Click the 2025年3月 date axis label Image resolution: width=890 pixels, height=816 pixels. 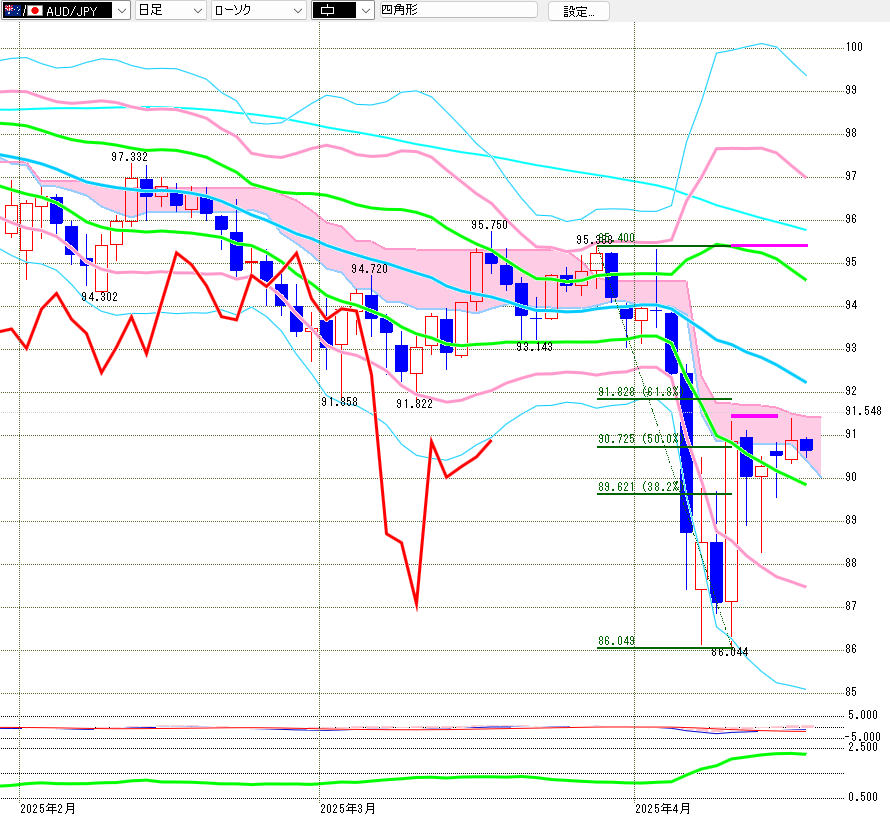pyautogui.click(x=348, y=809)
